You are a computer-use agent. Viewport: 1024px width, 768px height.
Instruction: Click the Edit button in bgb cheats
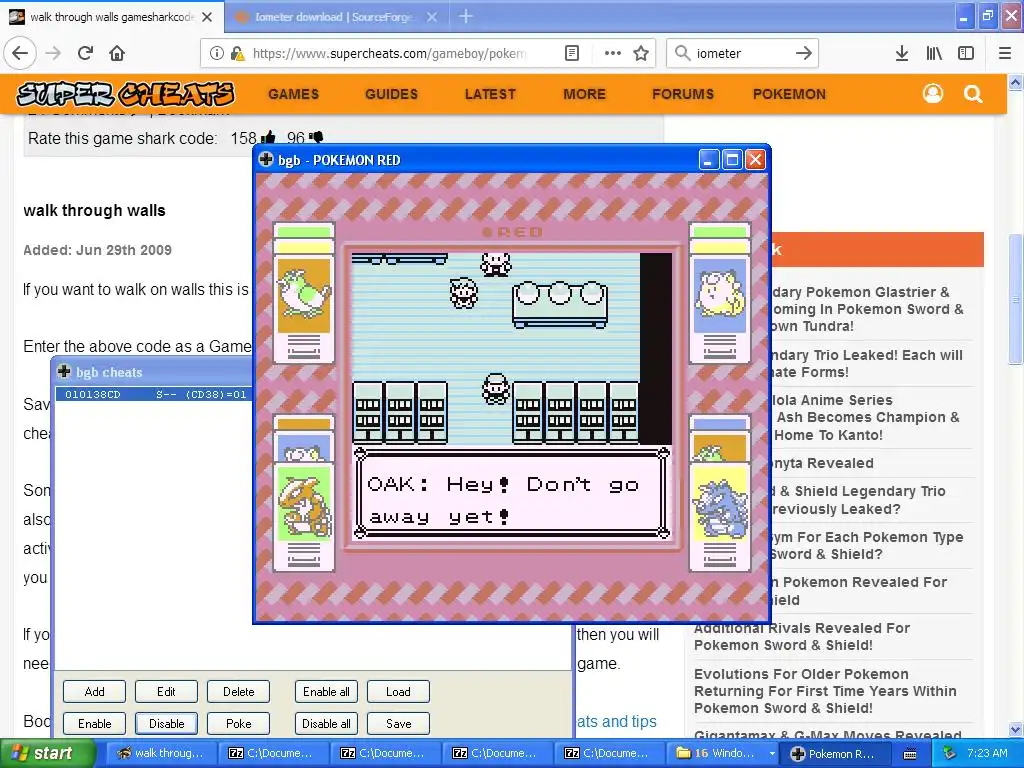tap(166, 692)
